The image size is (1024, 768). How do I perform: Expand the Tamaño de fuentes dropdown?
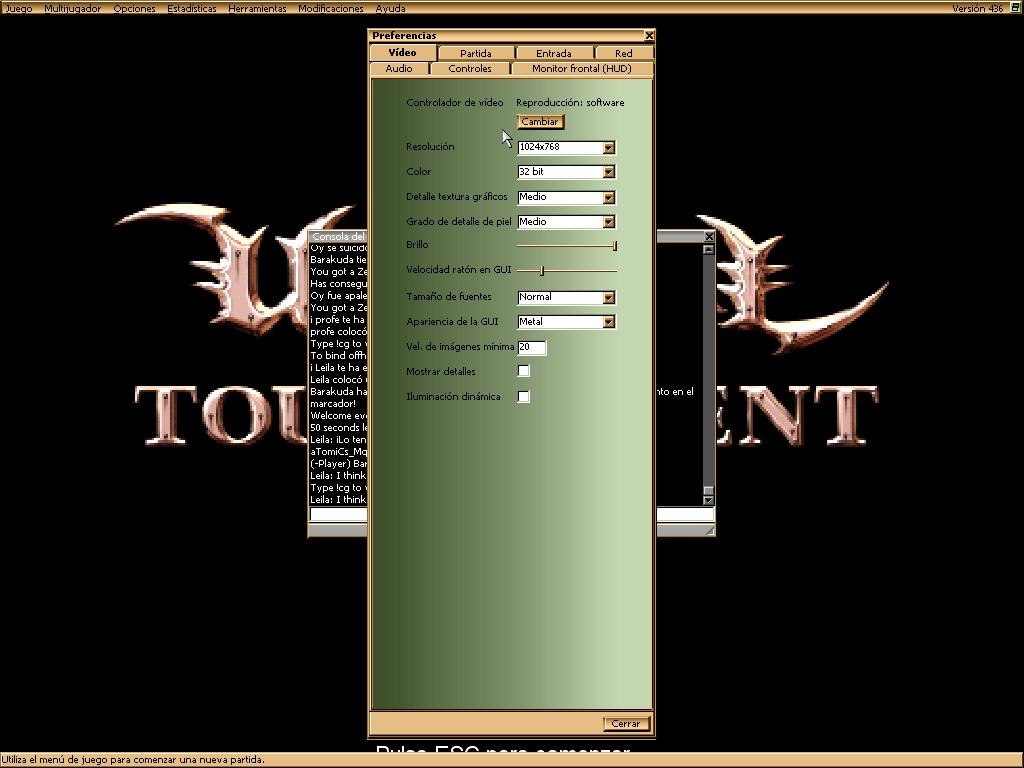[x=609, y=298]
